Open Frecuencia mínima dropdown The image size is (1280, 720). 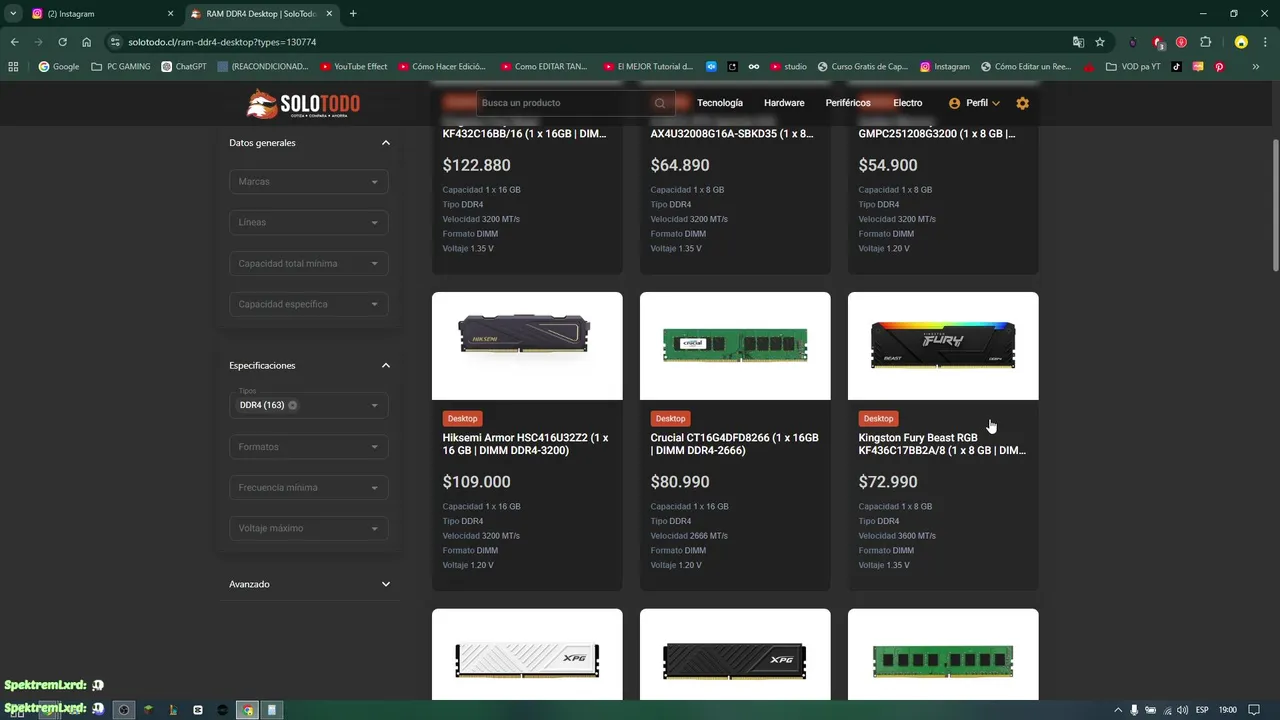308,488
